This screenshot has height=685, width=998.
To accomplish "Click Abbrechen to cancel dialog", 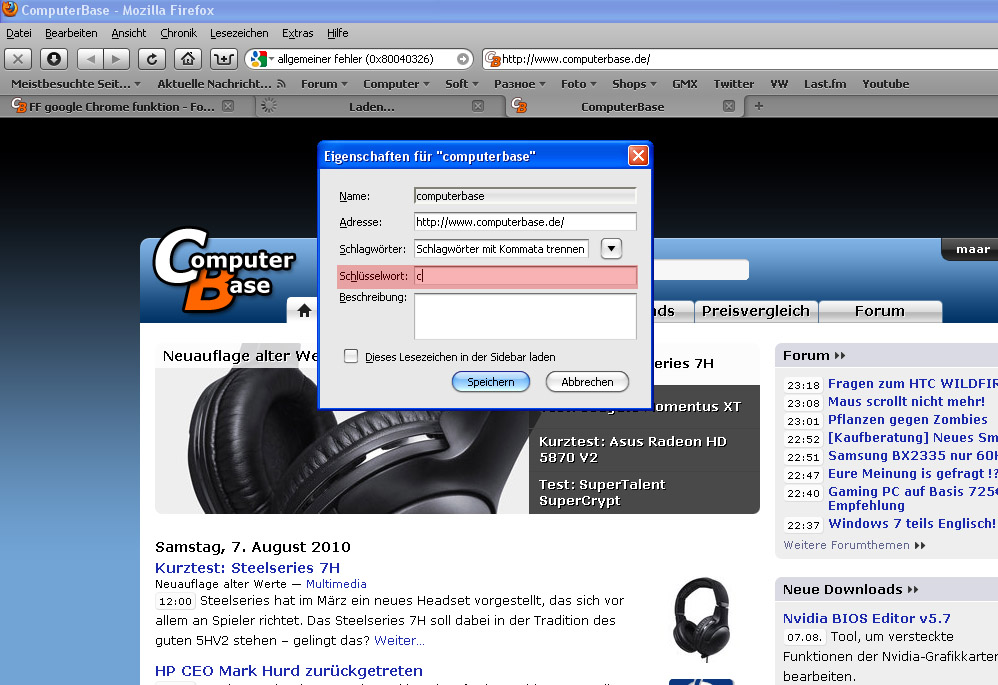I will pyautogui.click(x=587, y=382).
